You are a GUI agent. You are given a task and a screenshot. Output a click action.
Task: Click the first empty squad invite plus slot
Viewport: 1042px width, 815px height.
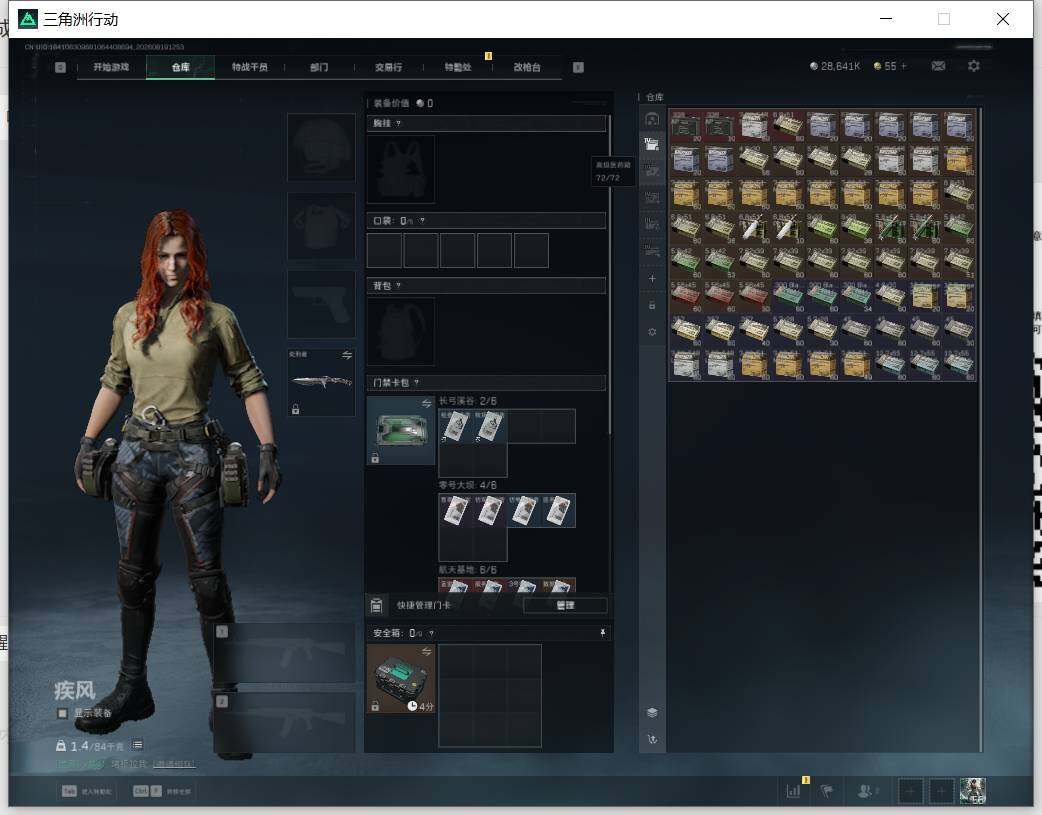(910, 791)
